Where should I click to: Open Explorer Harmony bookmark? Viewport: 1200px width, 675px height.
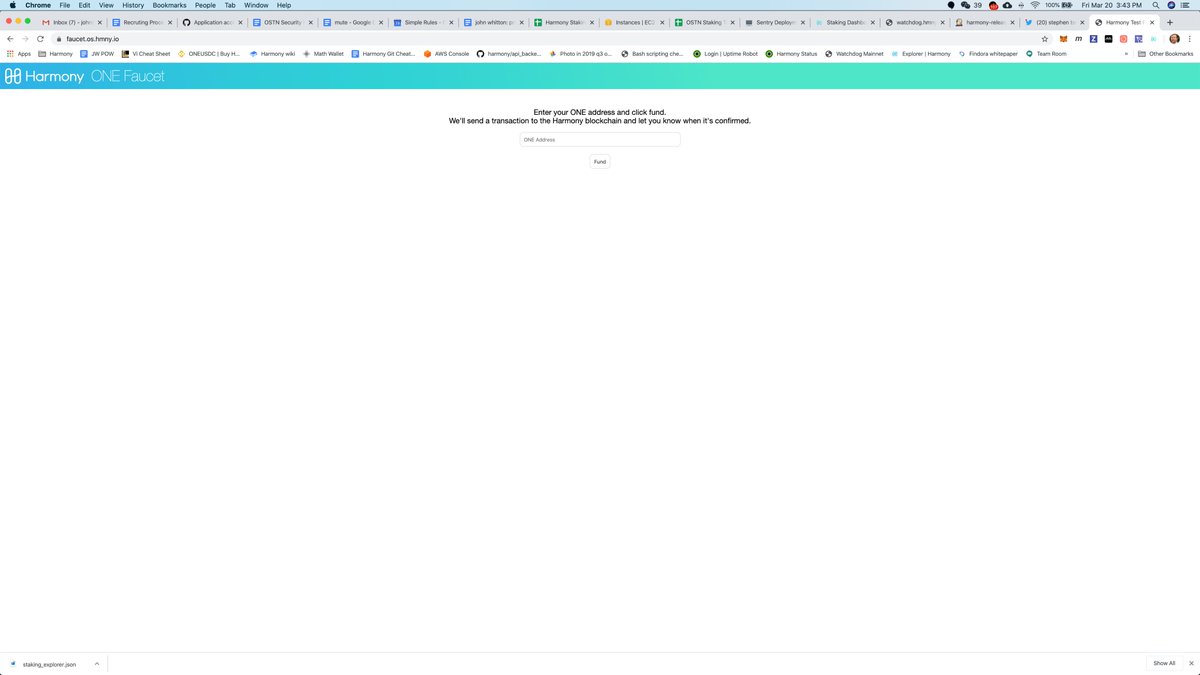pos(921,53)
